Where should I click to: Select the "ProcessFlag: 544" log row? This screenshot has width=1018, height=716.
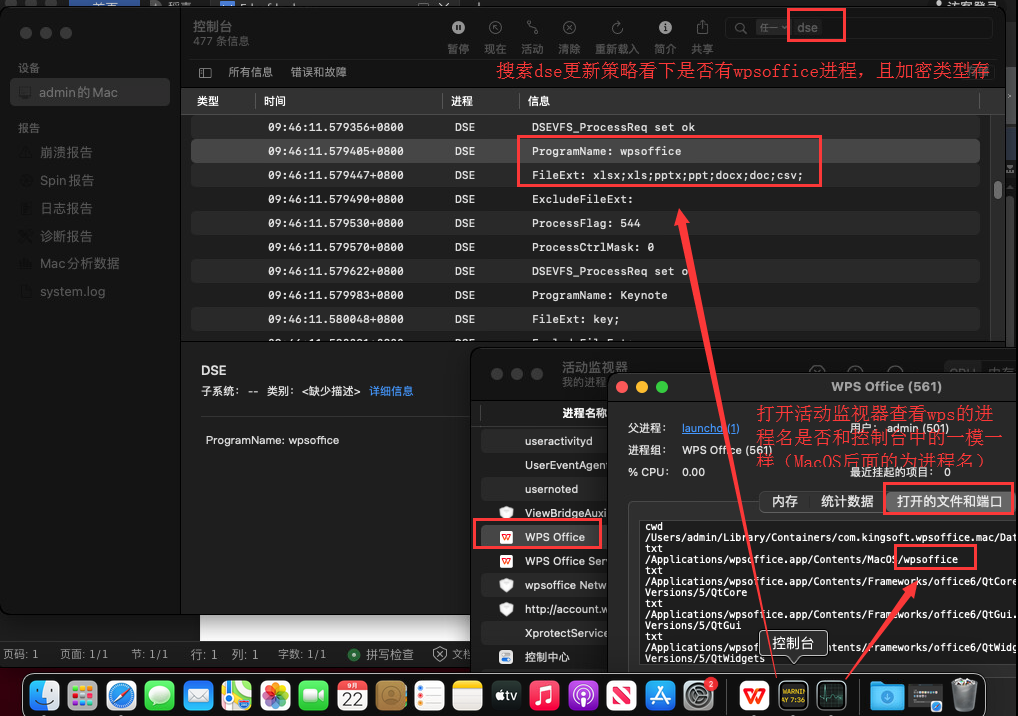[x=585, y=223]
